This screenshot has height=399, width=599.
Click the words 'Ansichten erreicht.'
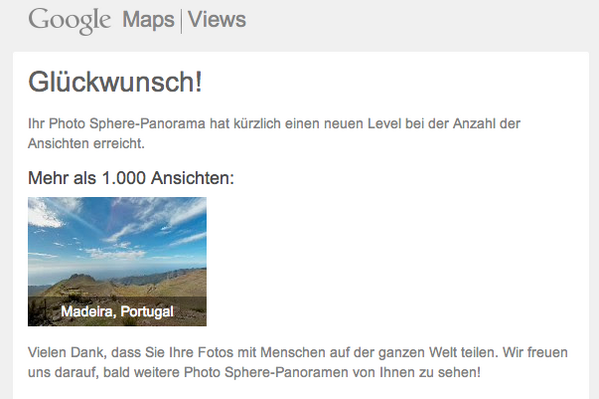pyautogui.click(x=86, y=143)
